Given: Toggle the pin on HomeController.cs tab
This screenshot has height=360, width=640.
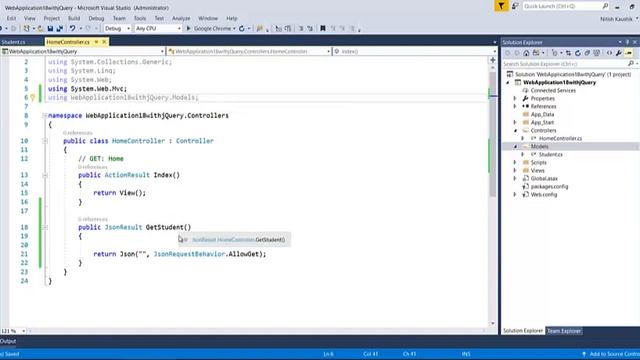Looking at the screenshot, I should click(96, 42).
